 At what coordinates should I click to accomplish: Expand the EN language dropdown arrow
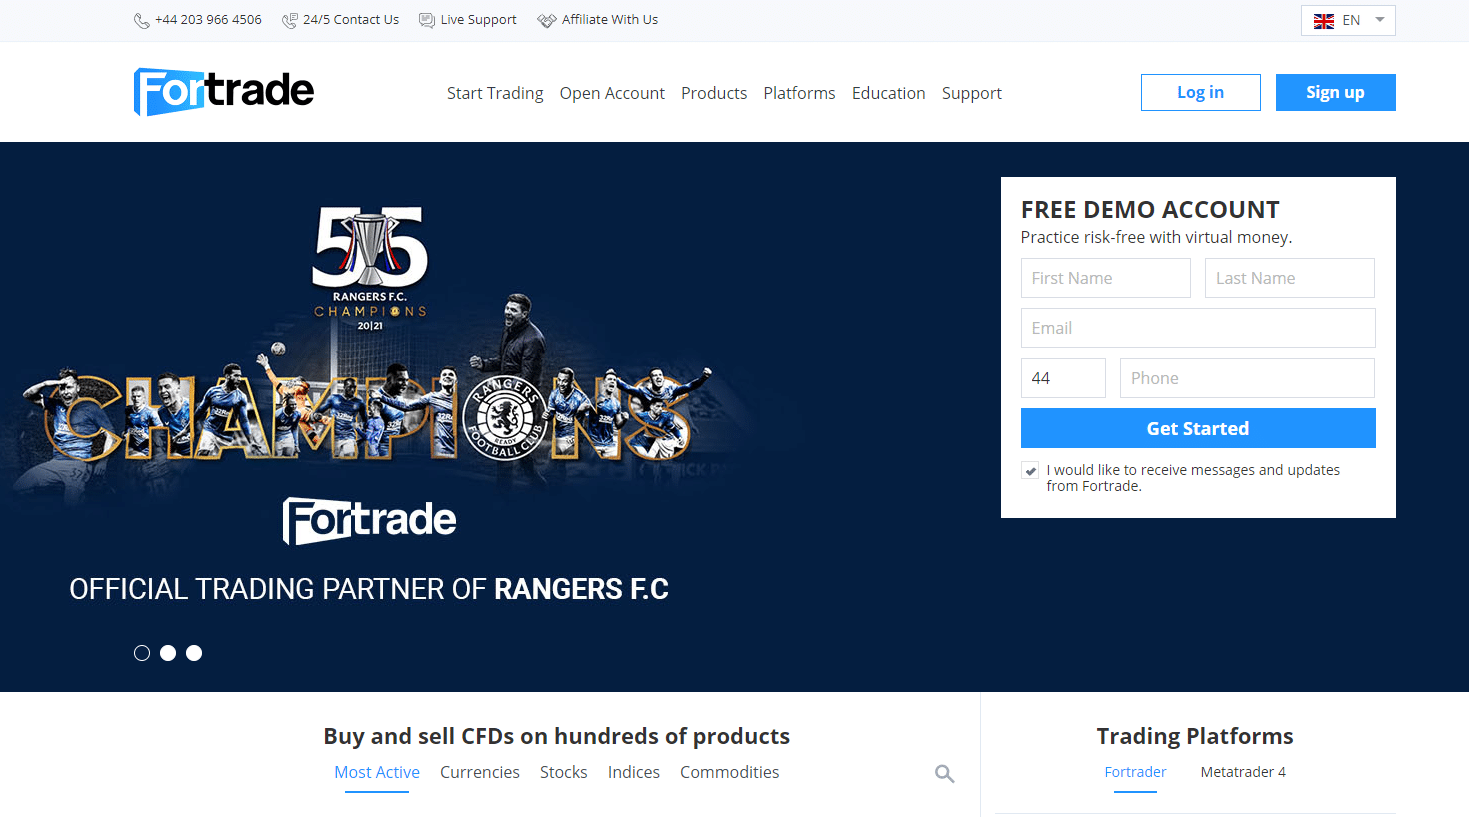point(1380,20)
